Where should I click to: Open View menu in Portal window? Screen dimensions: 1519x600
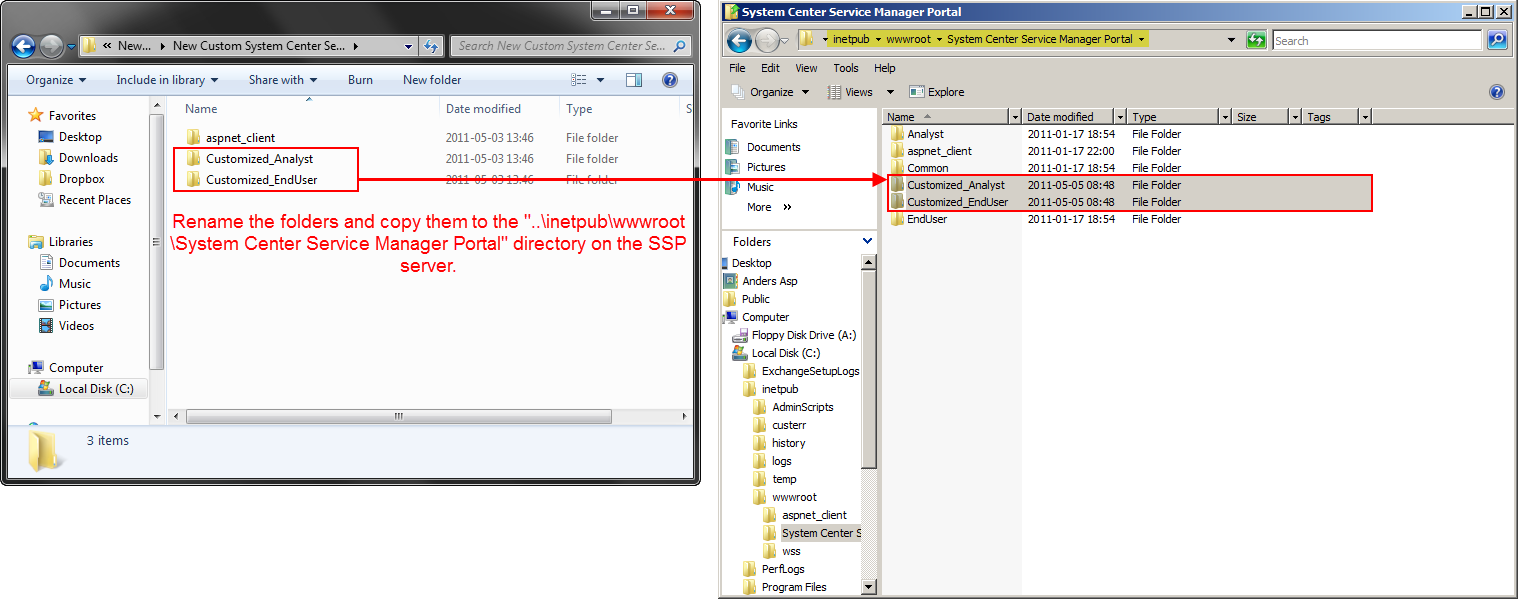[x=806, y=68]
